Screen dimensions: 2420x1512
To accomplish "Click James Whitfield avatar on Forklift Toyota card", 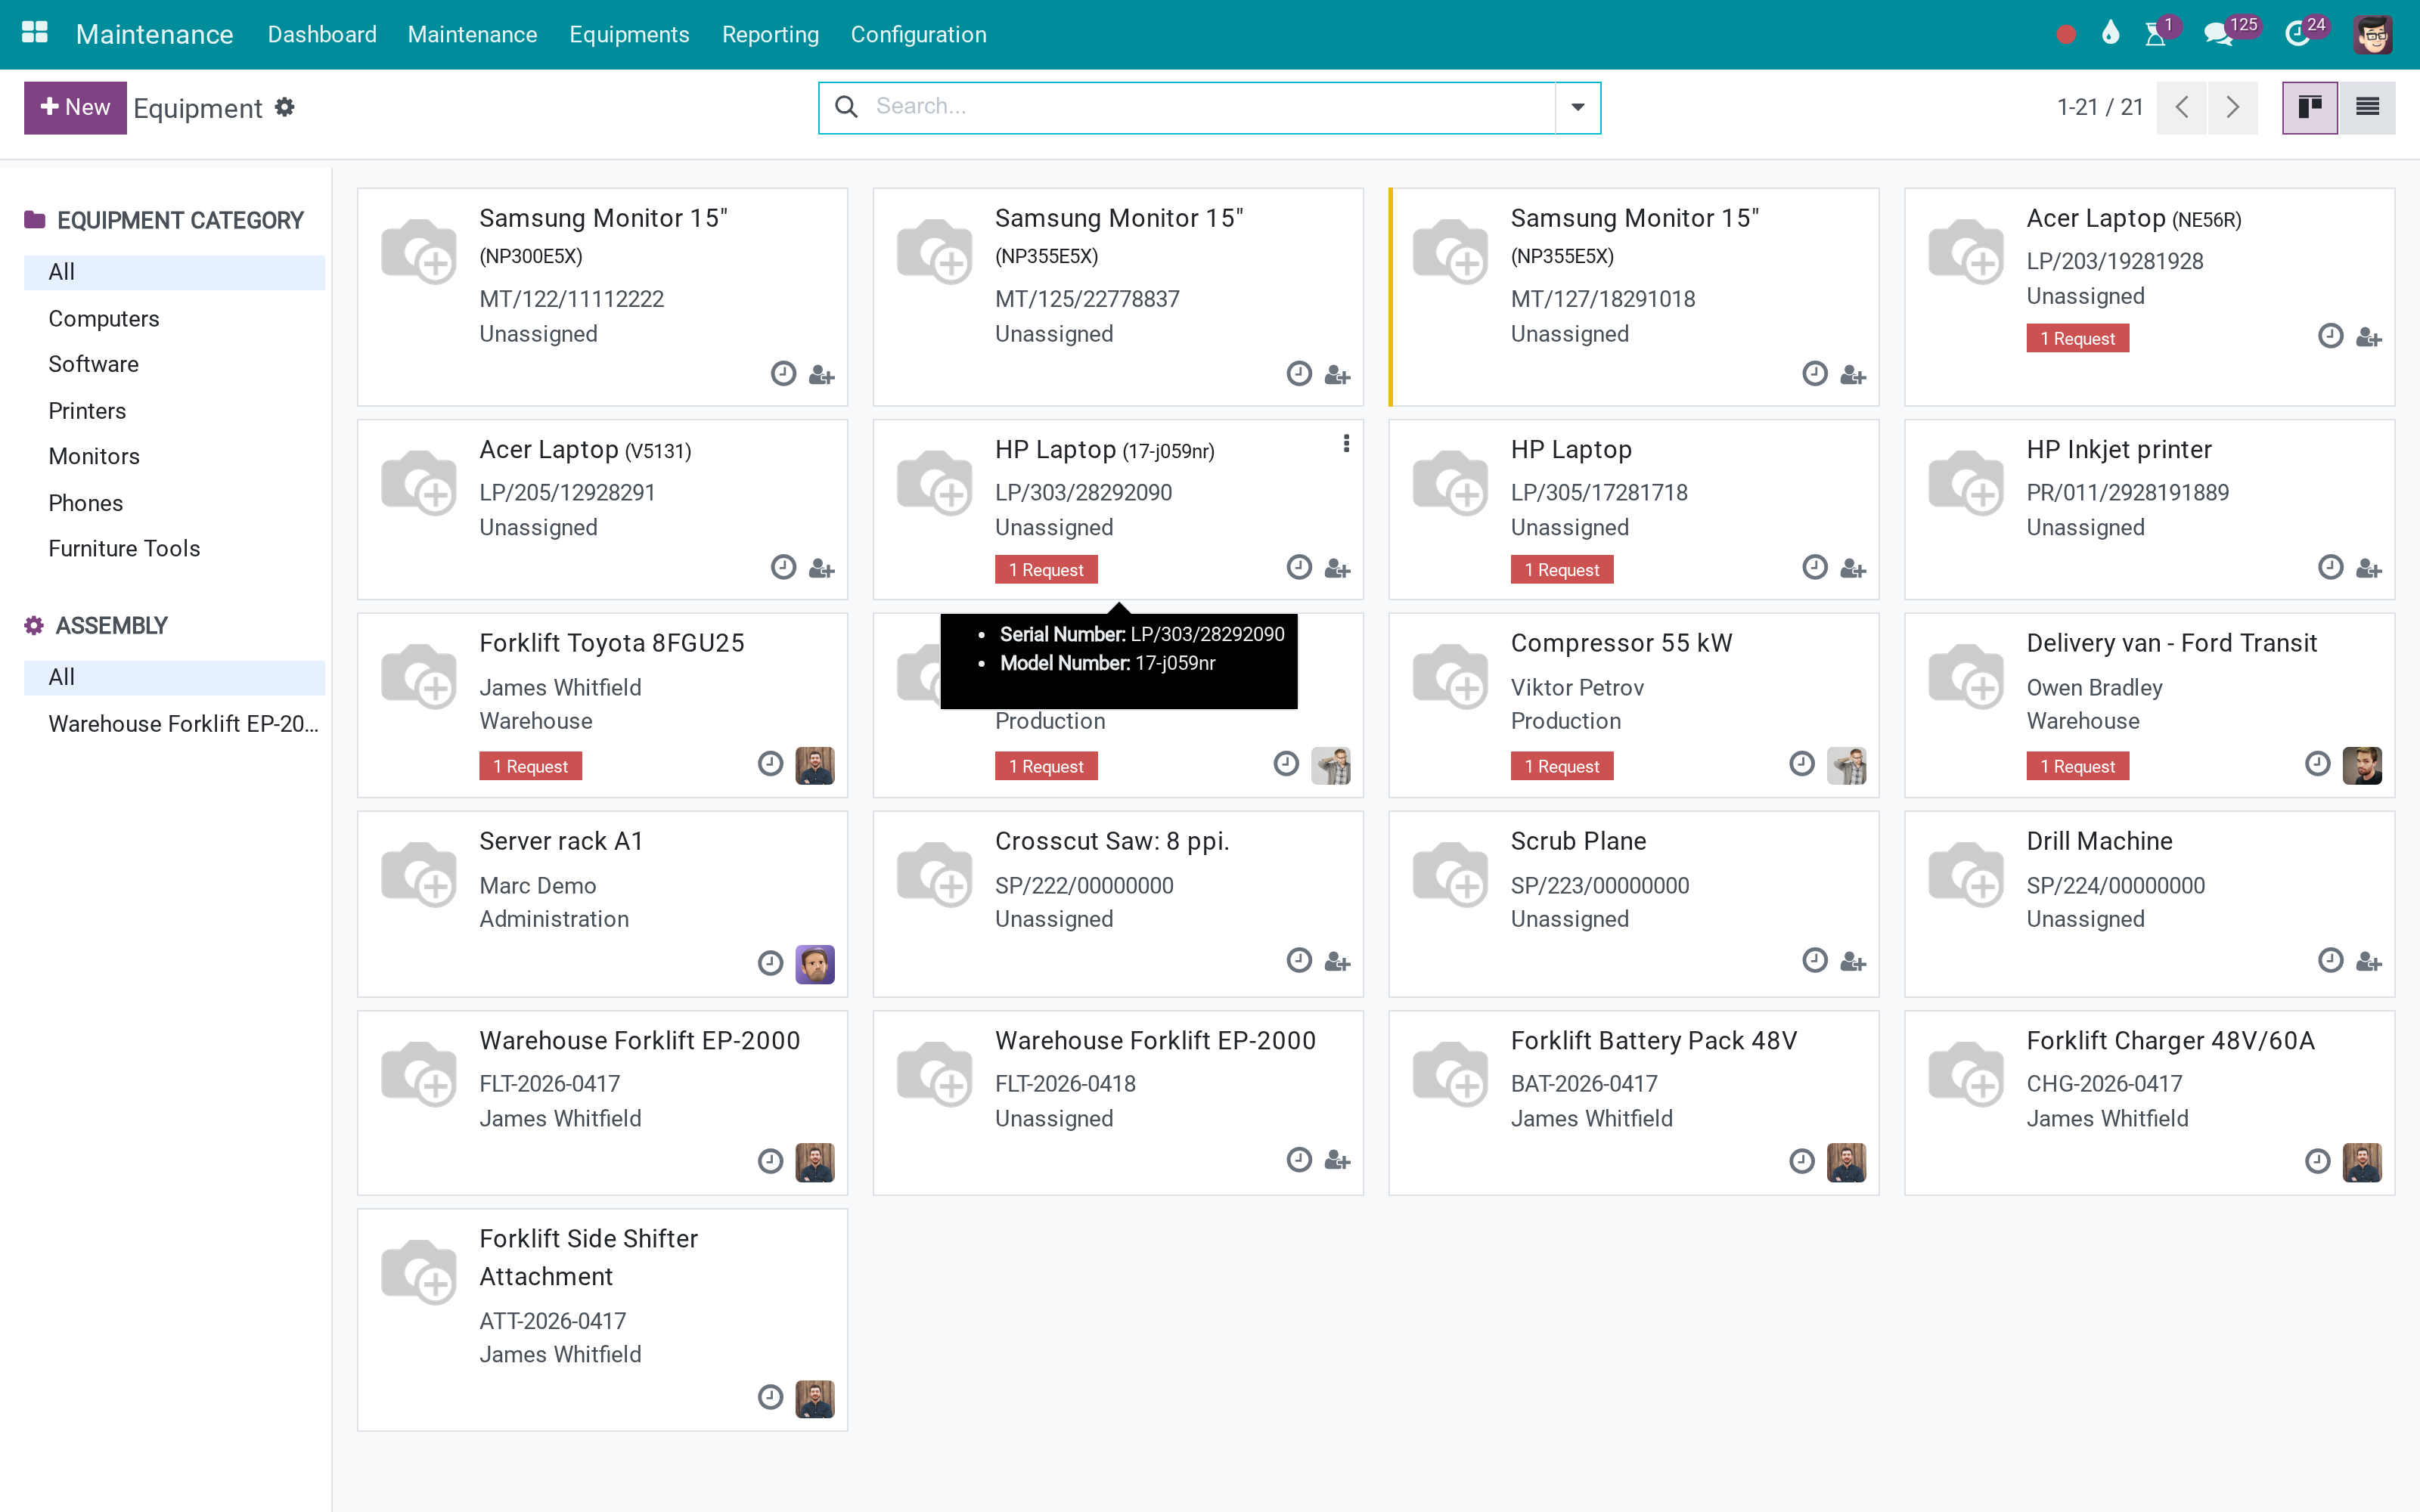I will point(815,766).
